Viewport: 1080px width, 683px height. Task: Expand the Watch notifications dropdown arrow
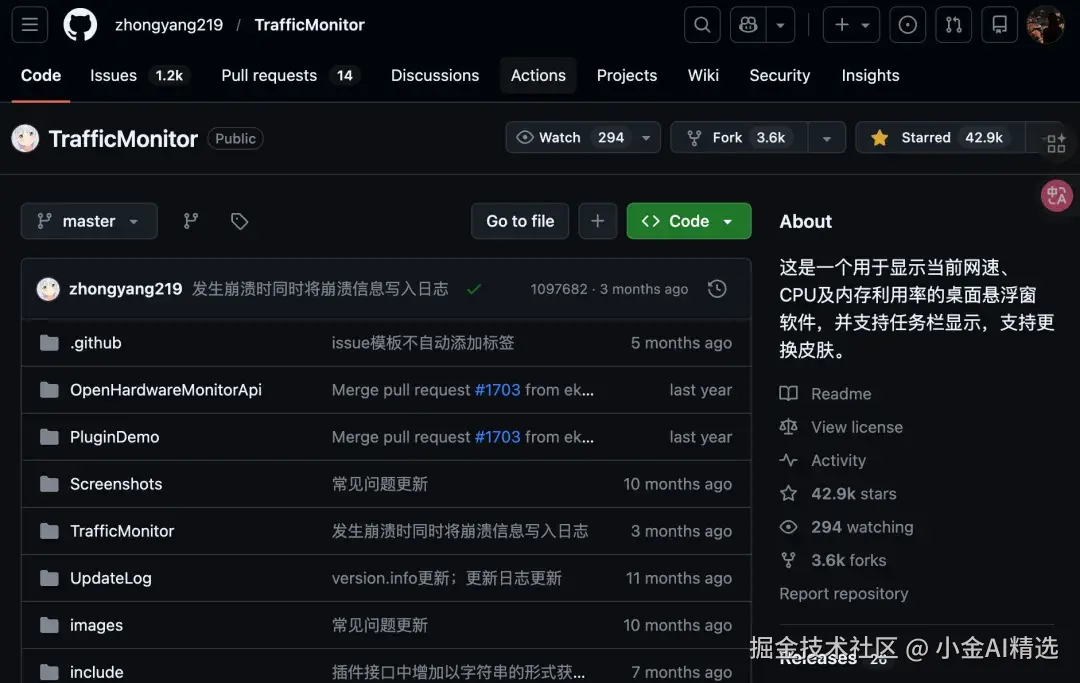[646, 138]
